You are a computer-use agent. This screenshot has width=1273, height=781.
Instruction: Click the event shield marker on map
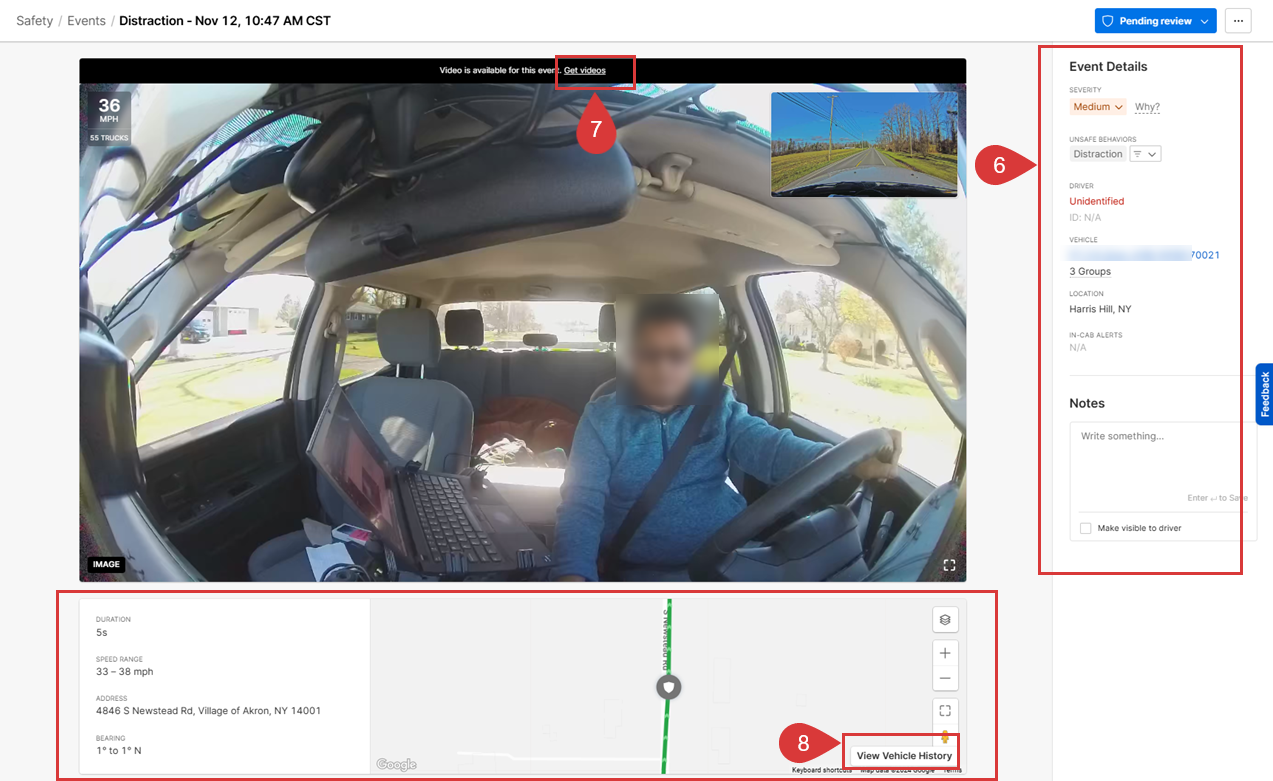668,687
